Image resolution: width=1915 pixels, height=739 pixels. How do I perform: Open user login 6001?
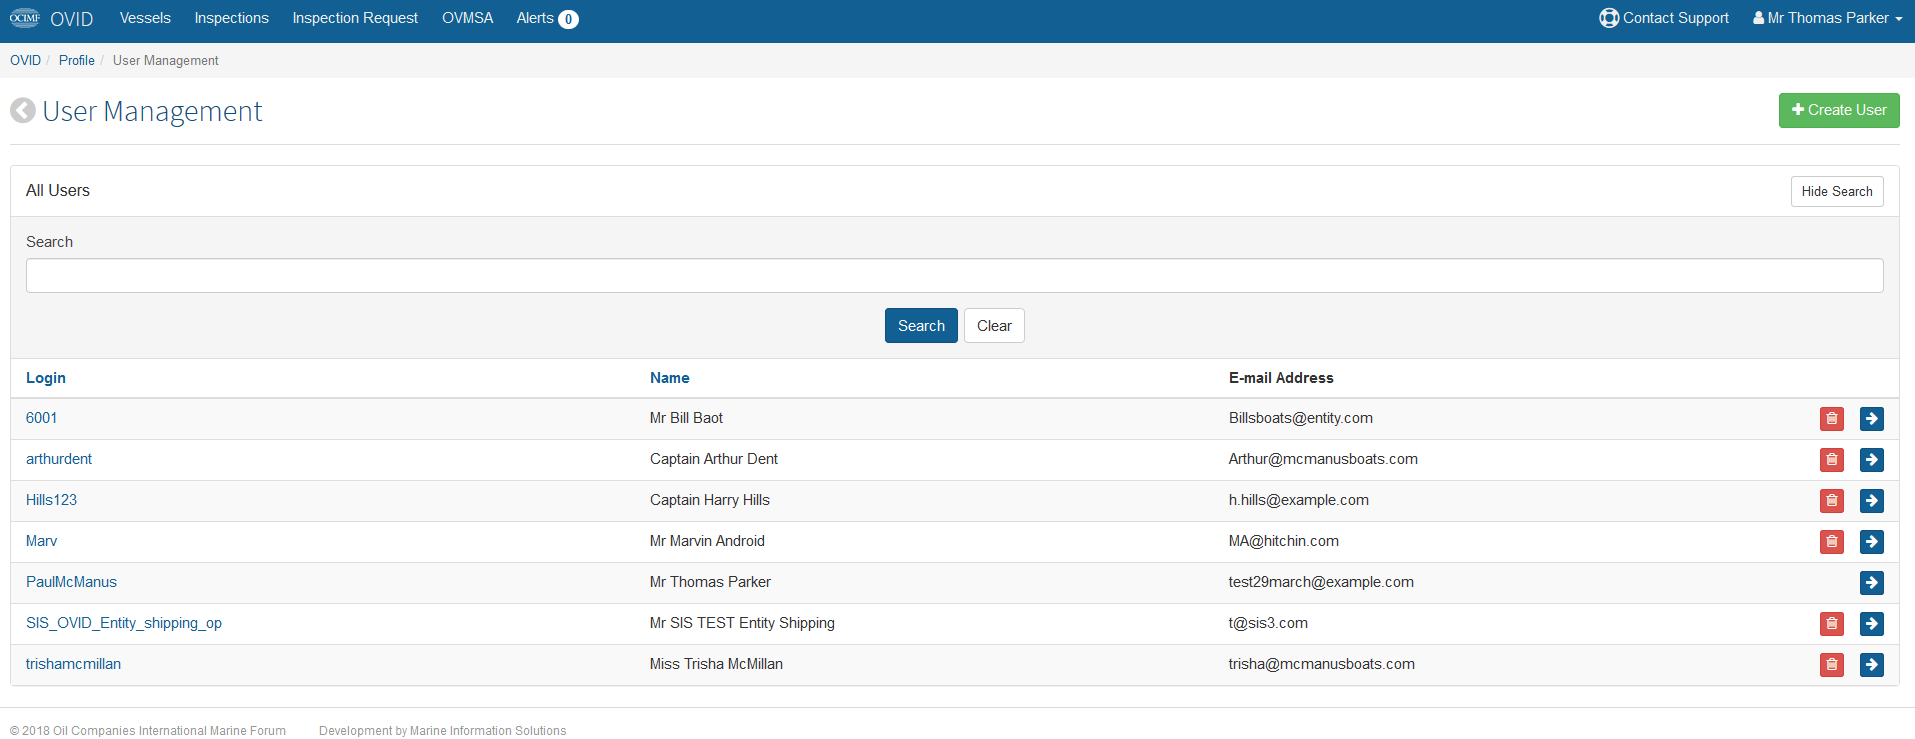(x=41, y=418)
